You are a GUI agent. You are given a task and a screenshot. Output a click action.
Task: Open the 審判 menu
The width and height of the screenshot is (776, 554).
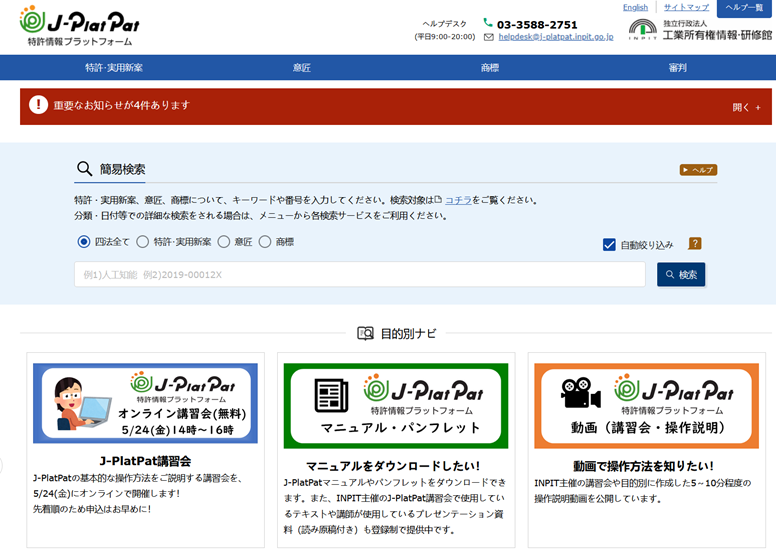click(x=678, y=68)
